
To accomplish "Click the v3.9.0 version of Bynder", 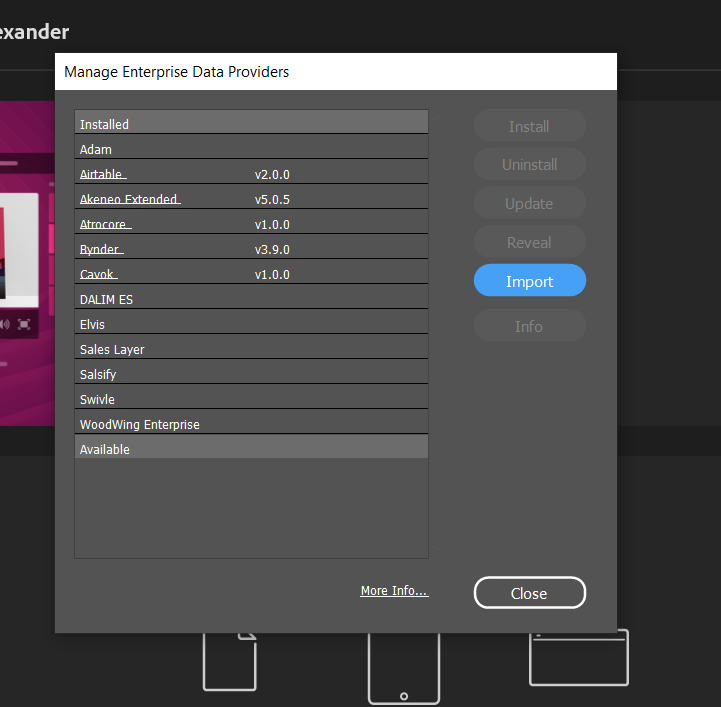I will [272, 250].
